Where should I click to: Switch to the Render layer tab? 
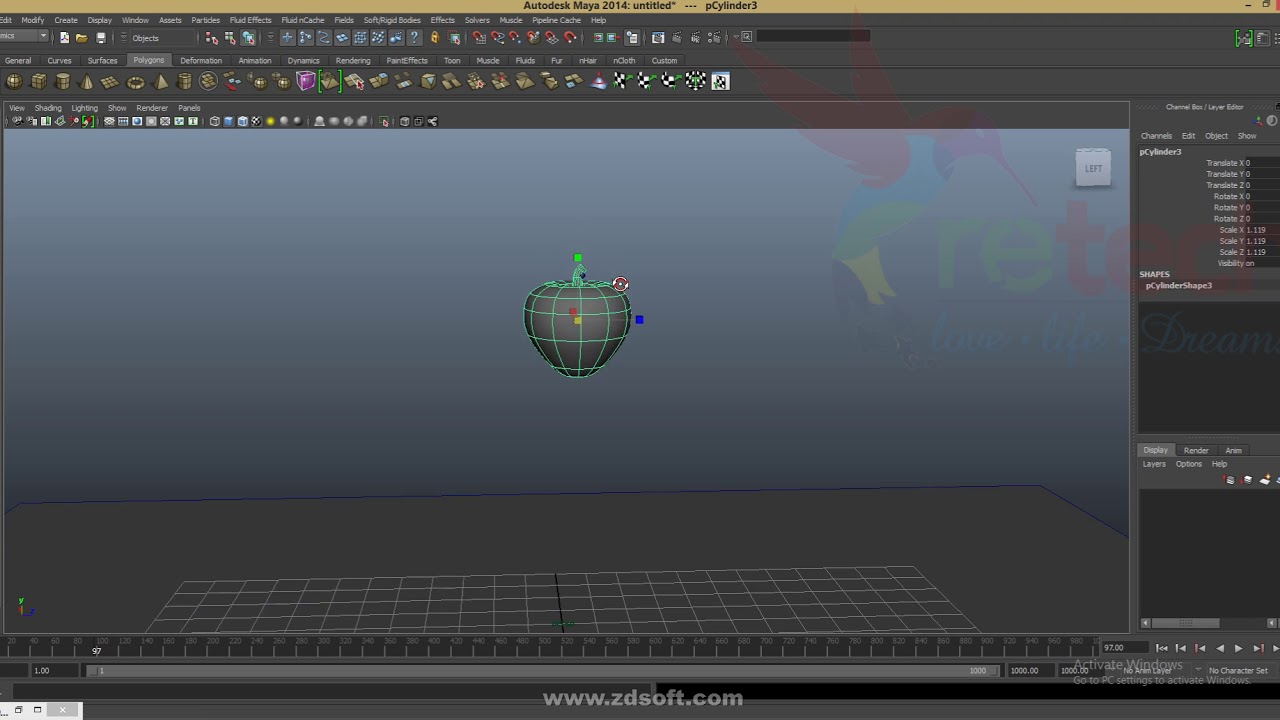click(1196, 451)
